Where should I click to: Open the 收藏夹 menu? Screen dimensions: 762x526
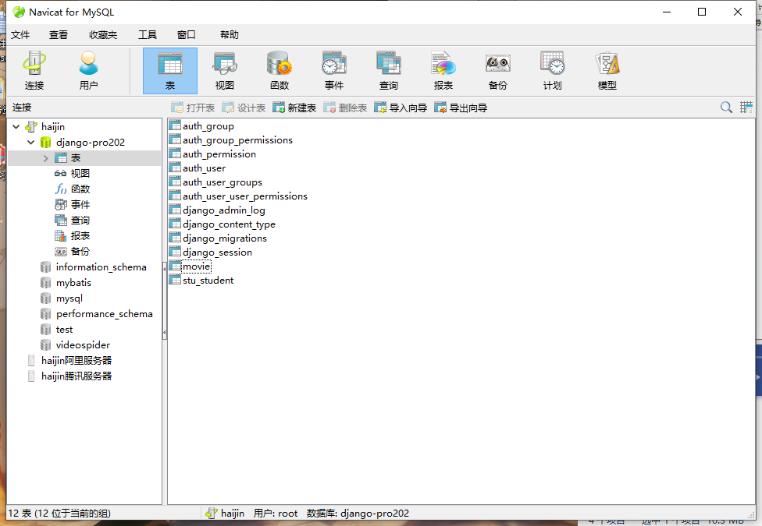click(103, 35)
